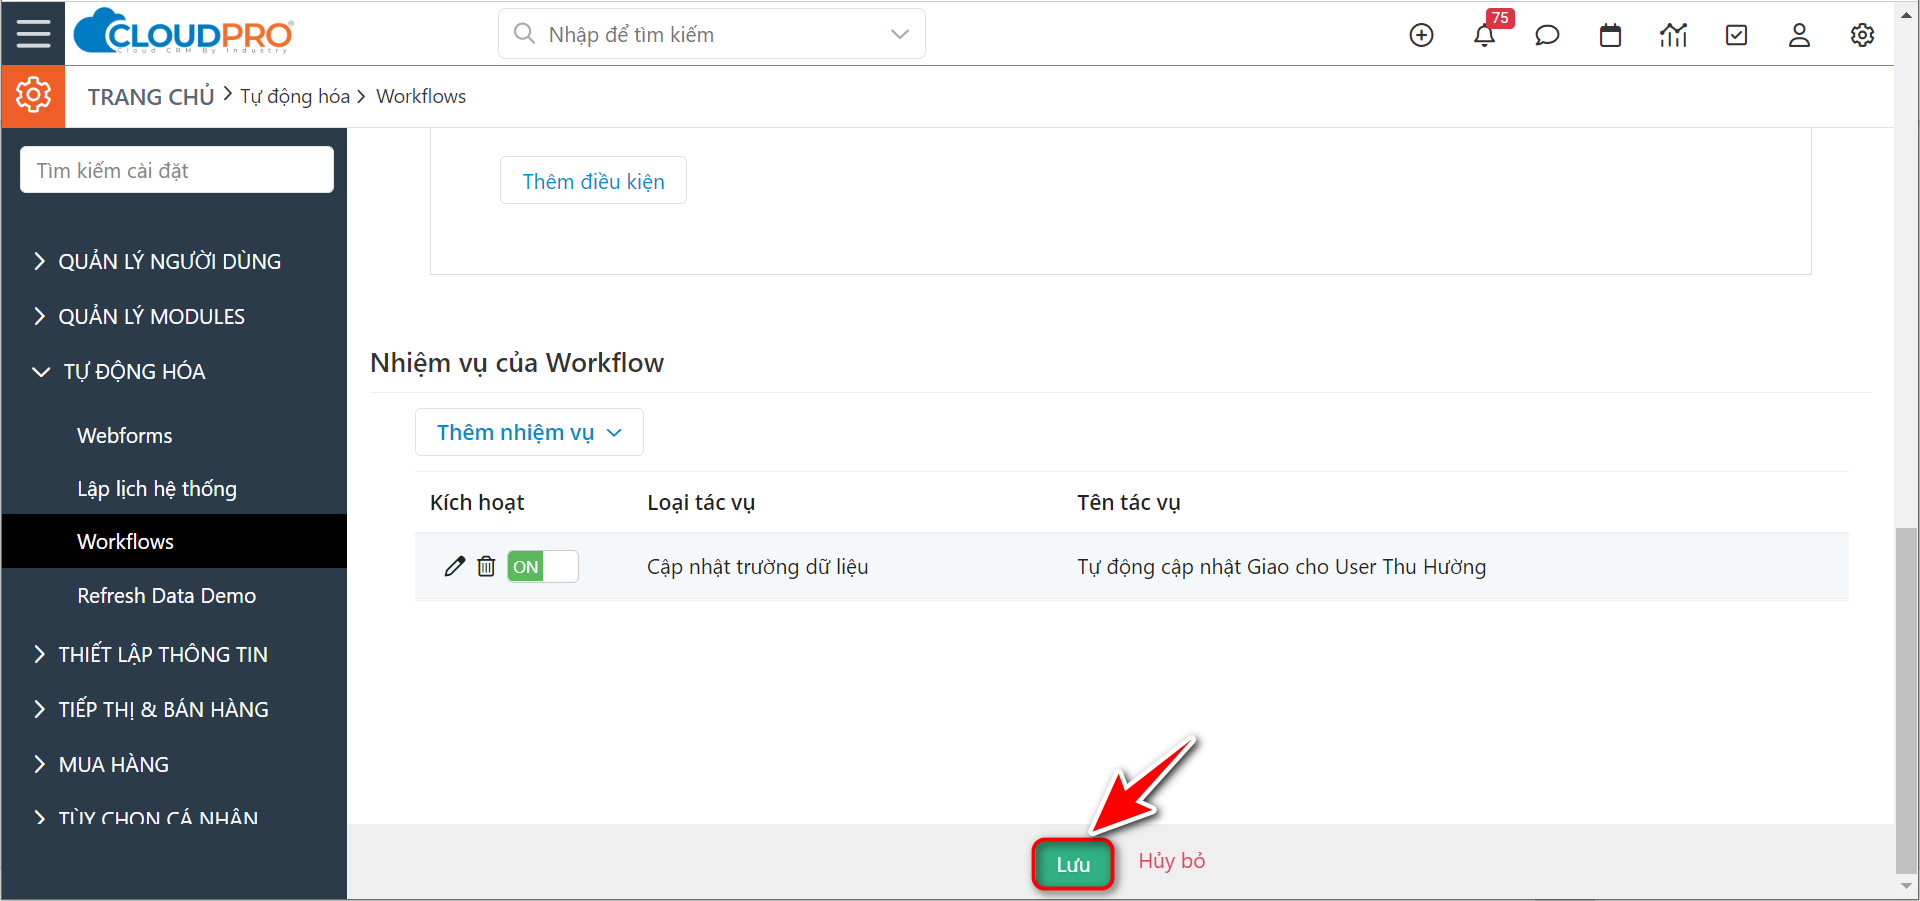The image size is (1920, 901).
Task: Click the green Lưu button
Action: pyautogui.click(x=1073, y=864)
